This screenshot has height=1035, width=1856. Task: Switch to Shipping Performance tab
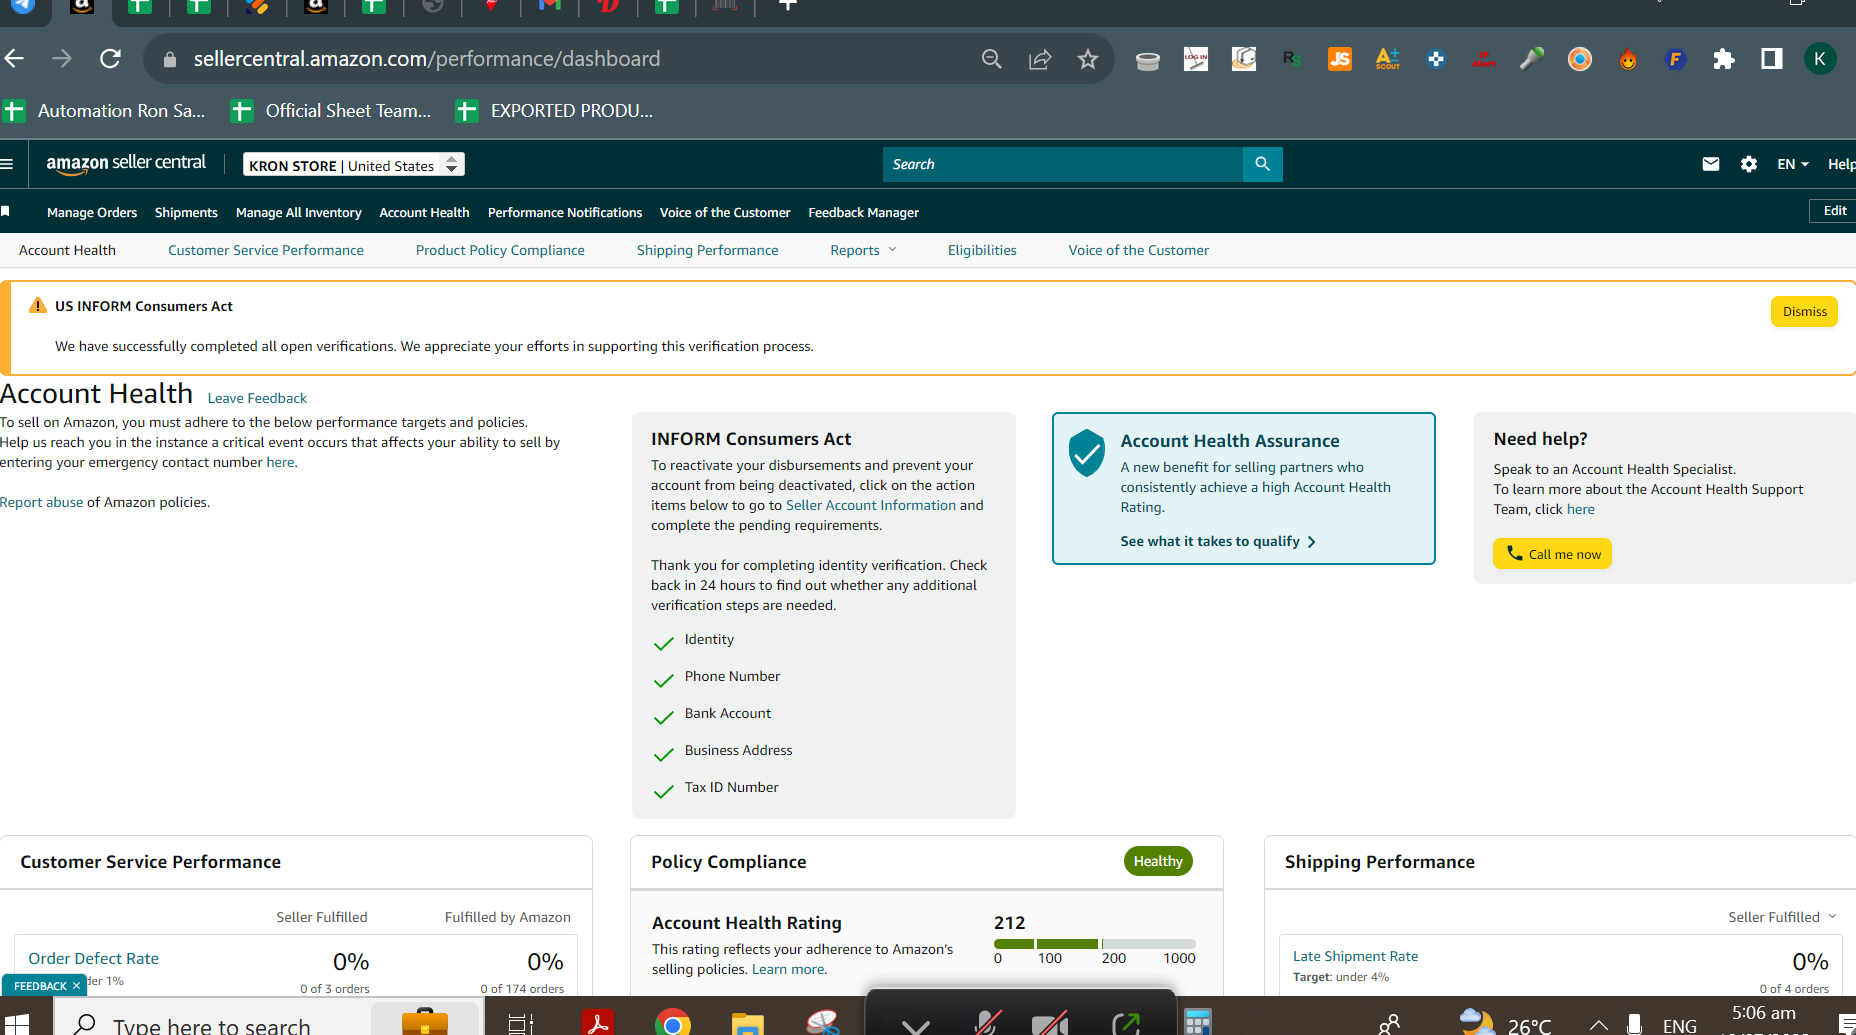[708, 250]
